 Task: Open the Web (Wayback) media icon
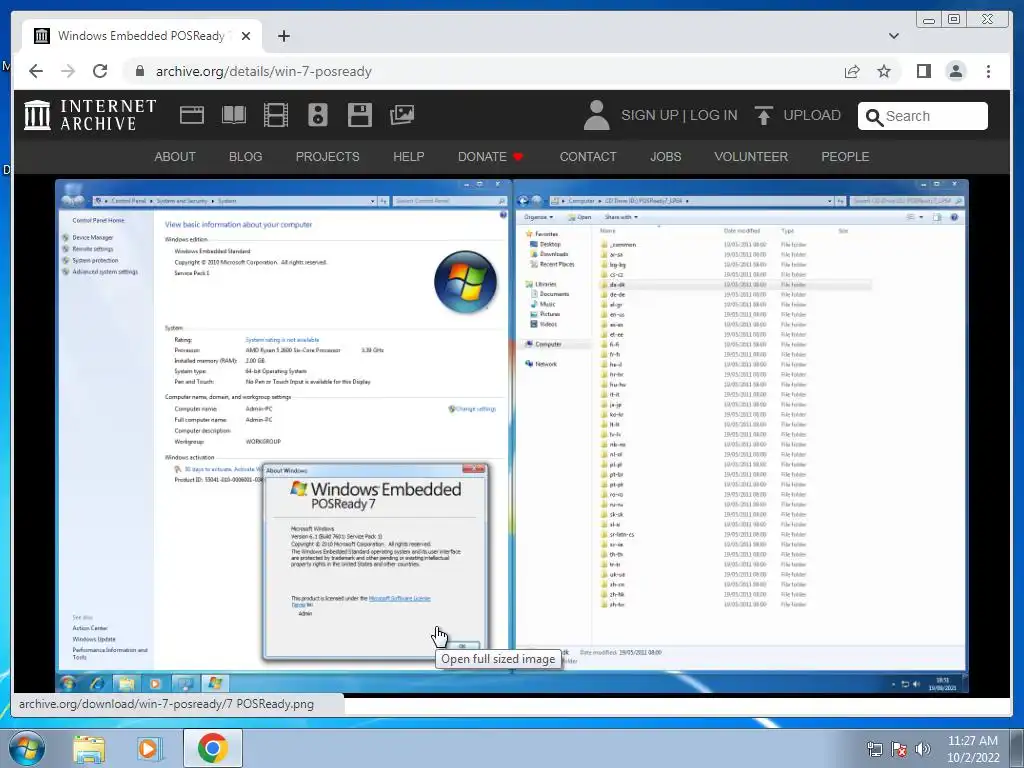(x=192, y=115)
